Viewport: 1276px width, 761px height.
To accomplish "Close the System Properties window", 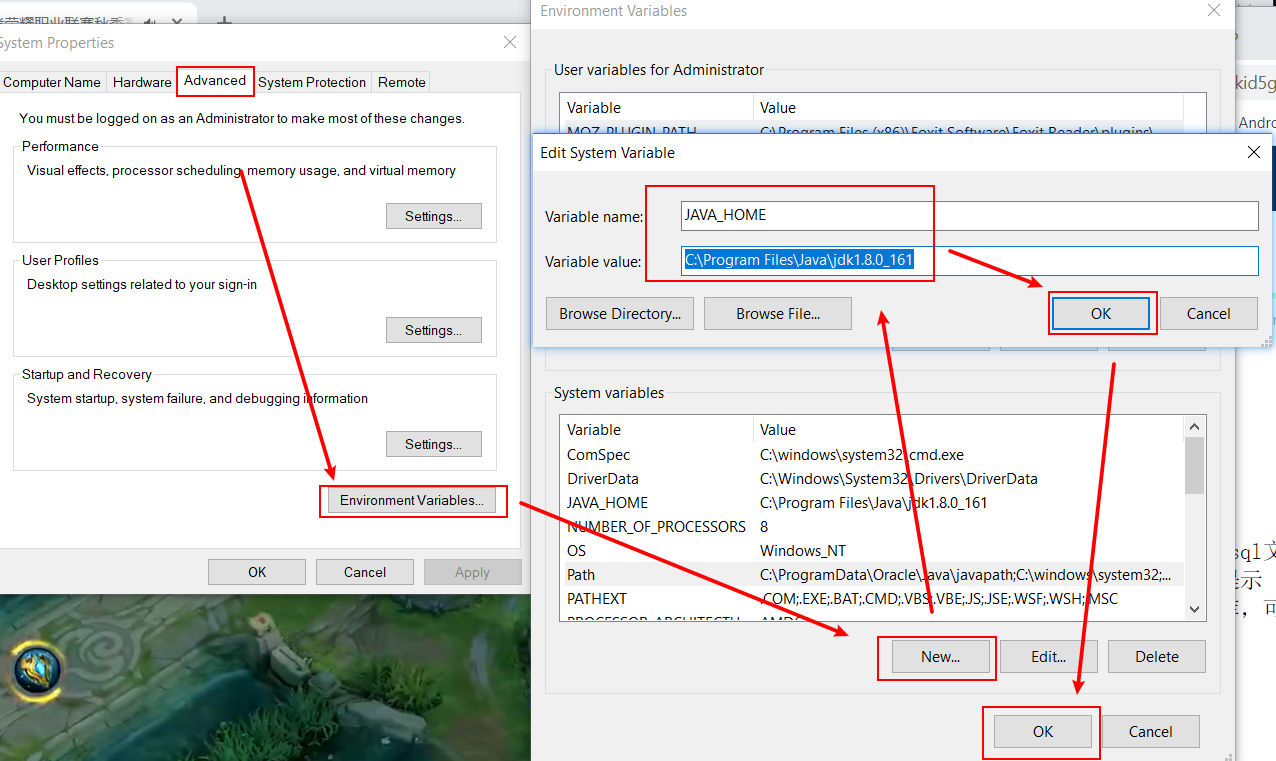I will pyautogui.click(x=510, y=43).
